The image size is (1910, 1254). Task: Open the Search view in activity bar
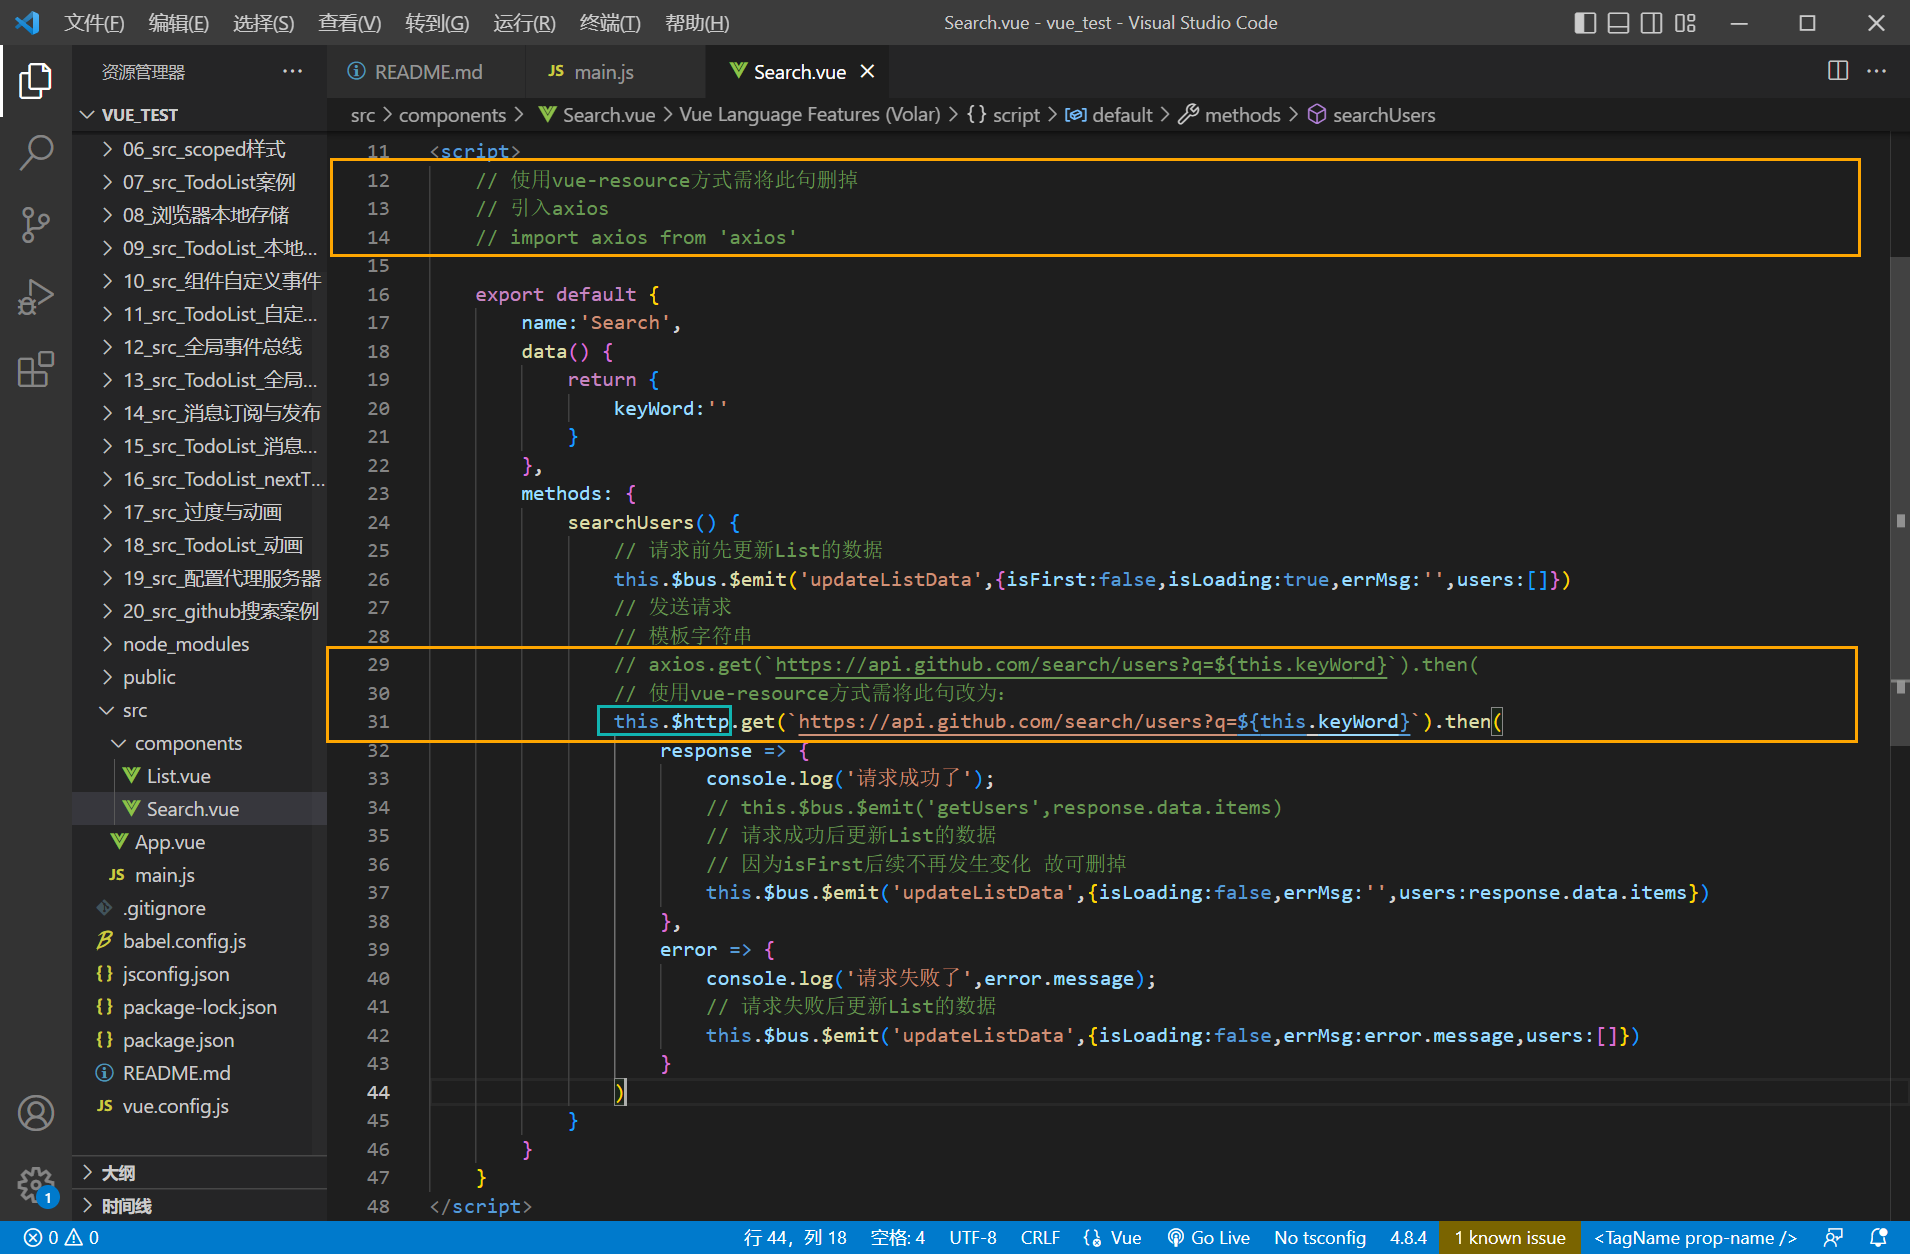tap(36, 153)
